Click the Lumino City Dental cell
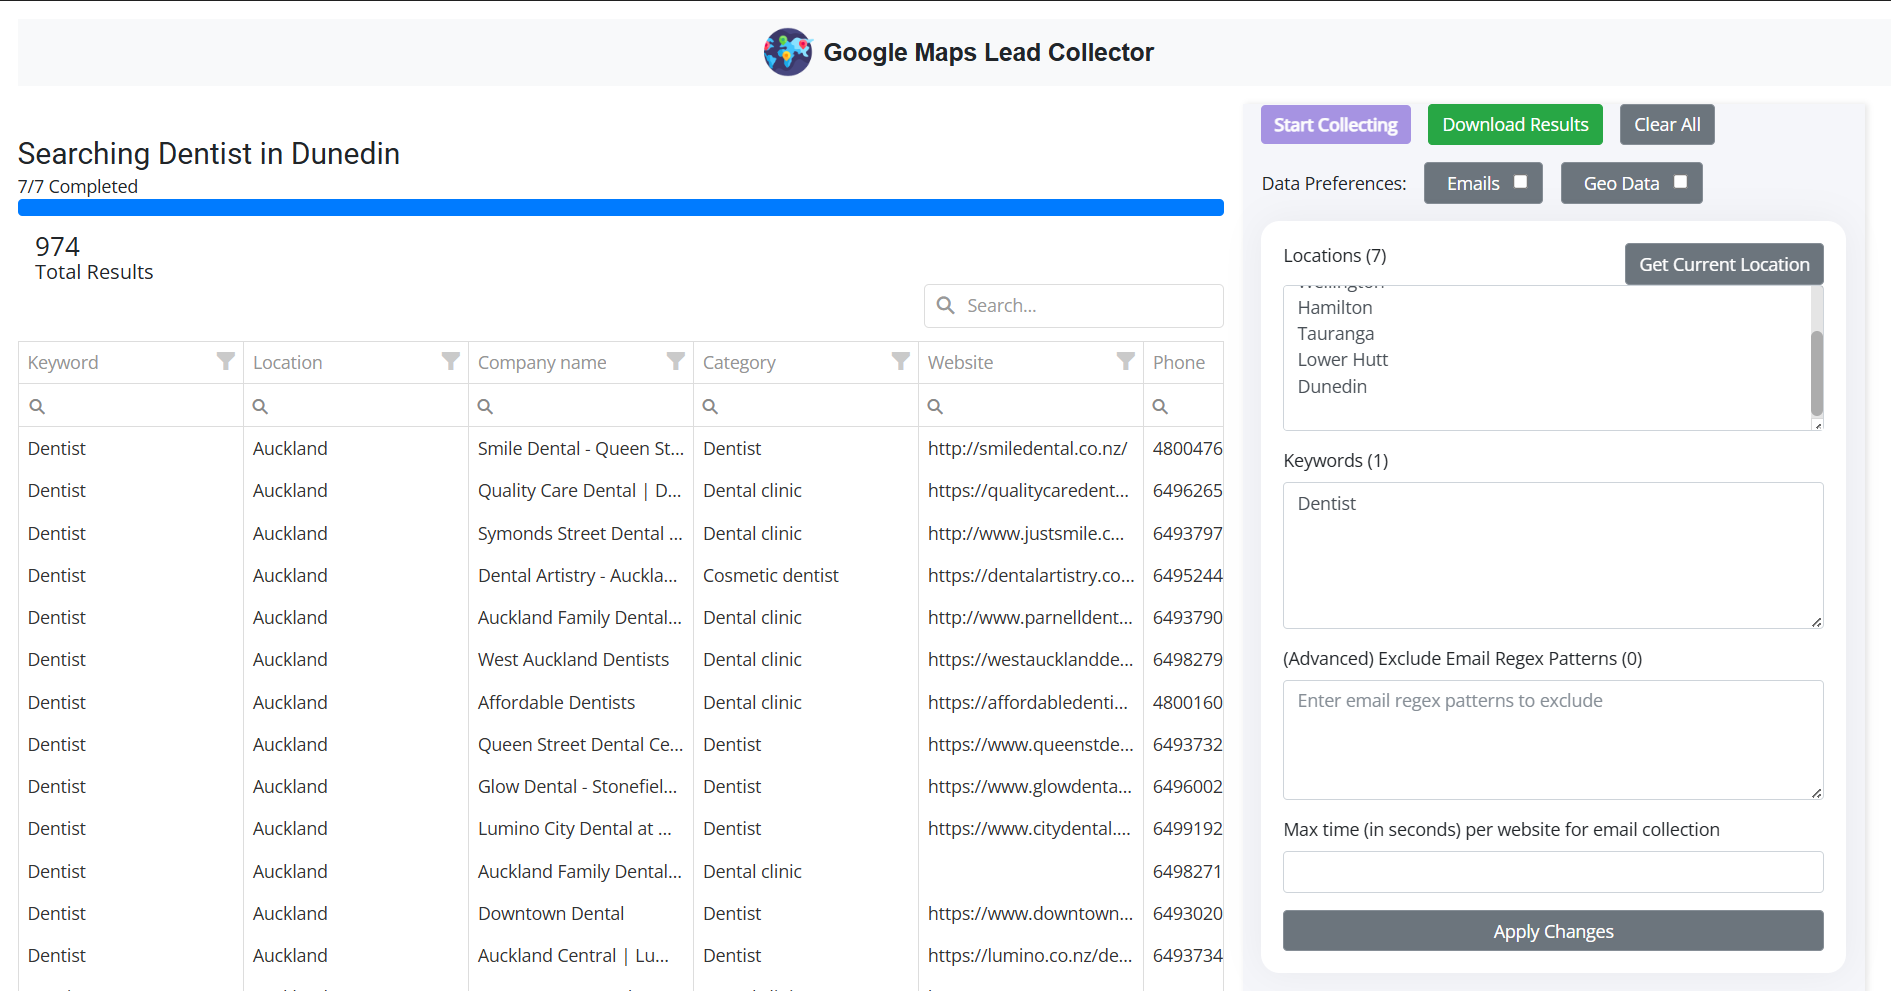1891x991 pixels. (581, 828)
